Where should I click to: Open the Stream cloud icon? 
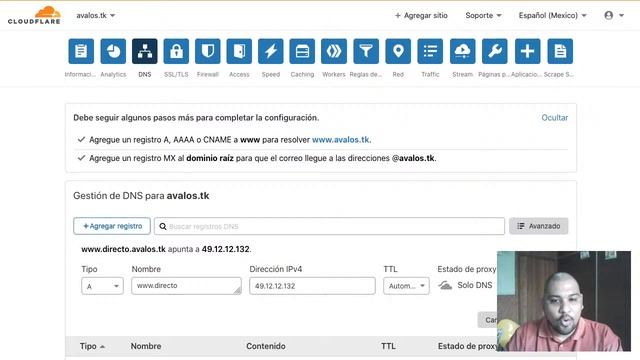pyautogui.click(x=462, y=51)
